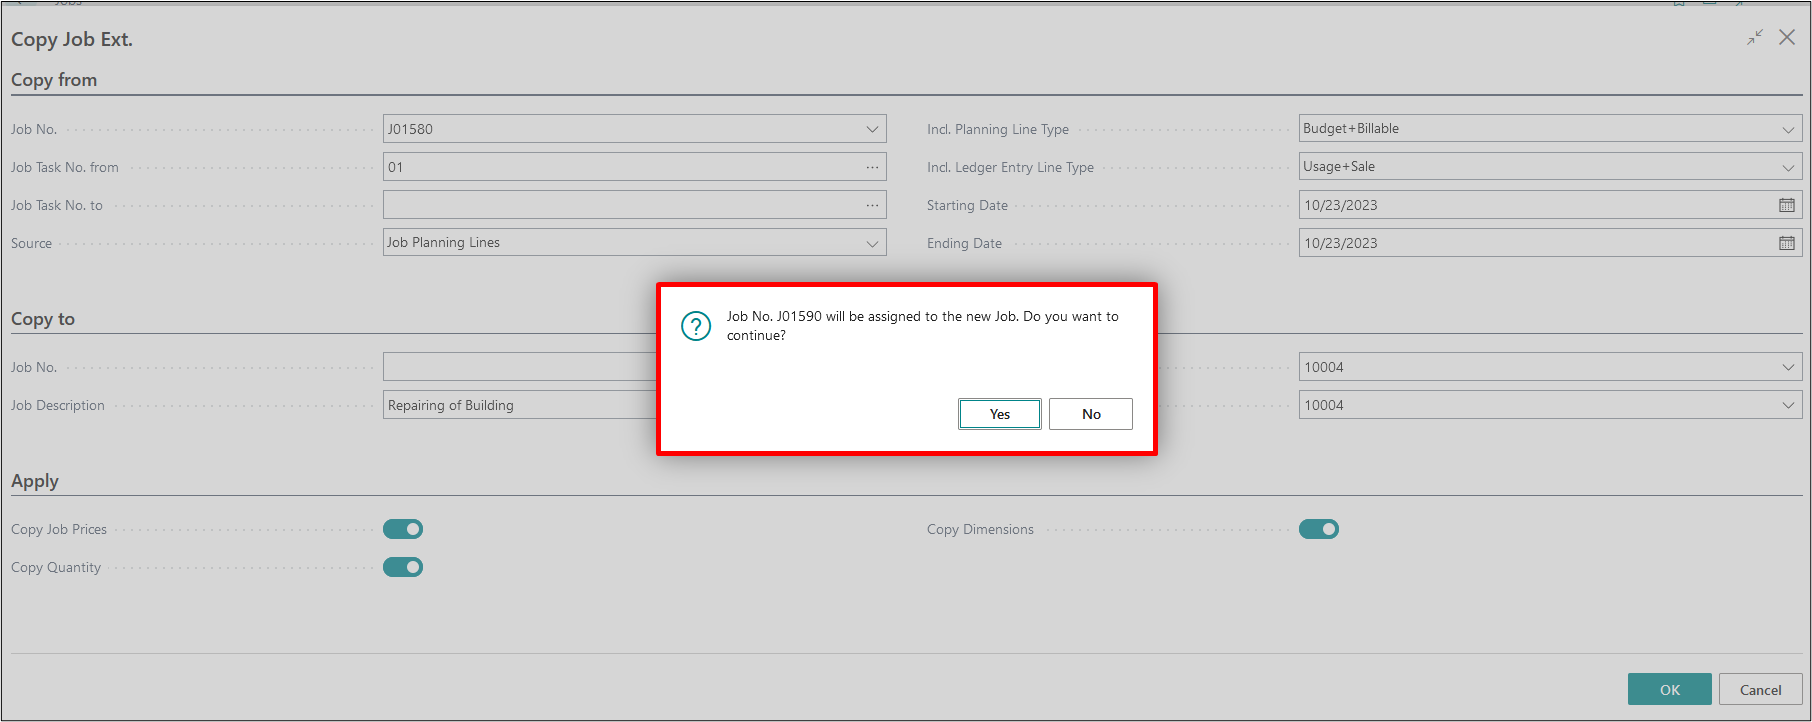Close the Copy Job Ext. page
The width and height of the screenshot is (1812, 722).
(x=1787, y=38)
